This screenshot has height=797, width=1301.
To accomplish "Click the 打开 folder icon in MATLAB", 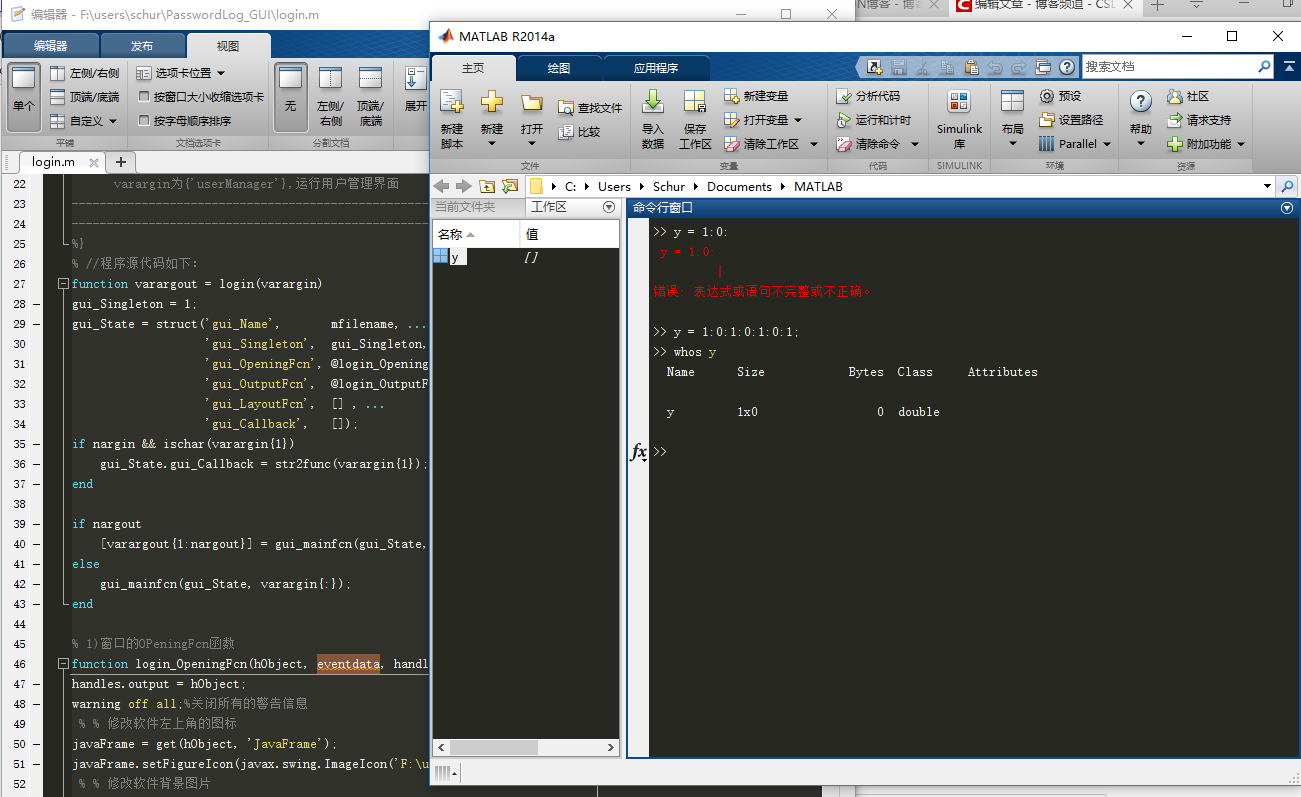I will click(x=532, y=104).
